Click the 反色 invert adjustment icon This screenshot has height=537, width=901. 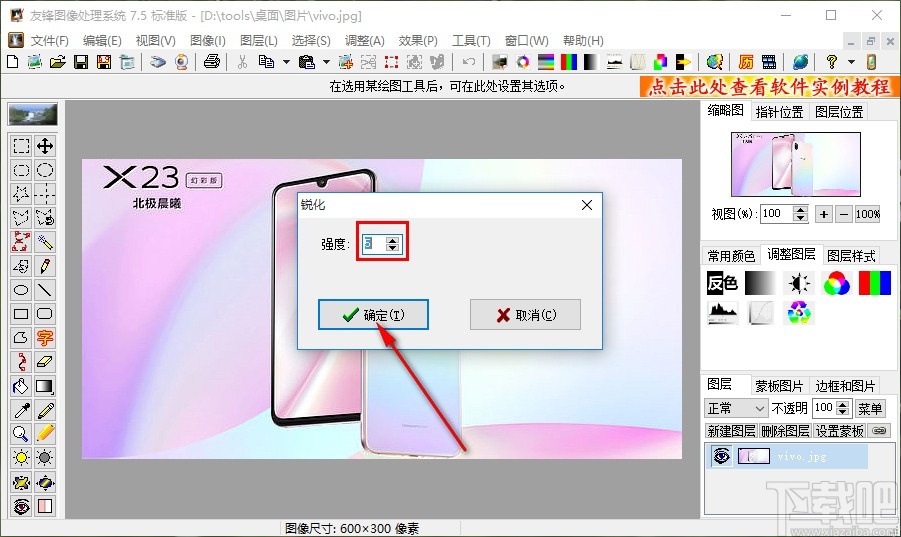coord(722,283)
